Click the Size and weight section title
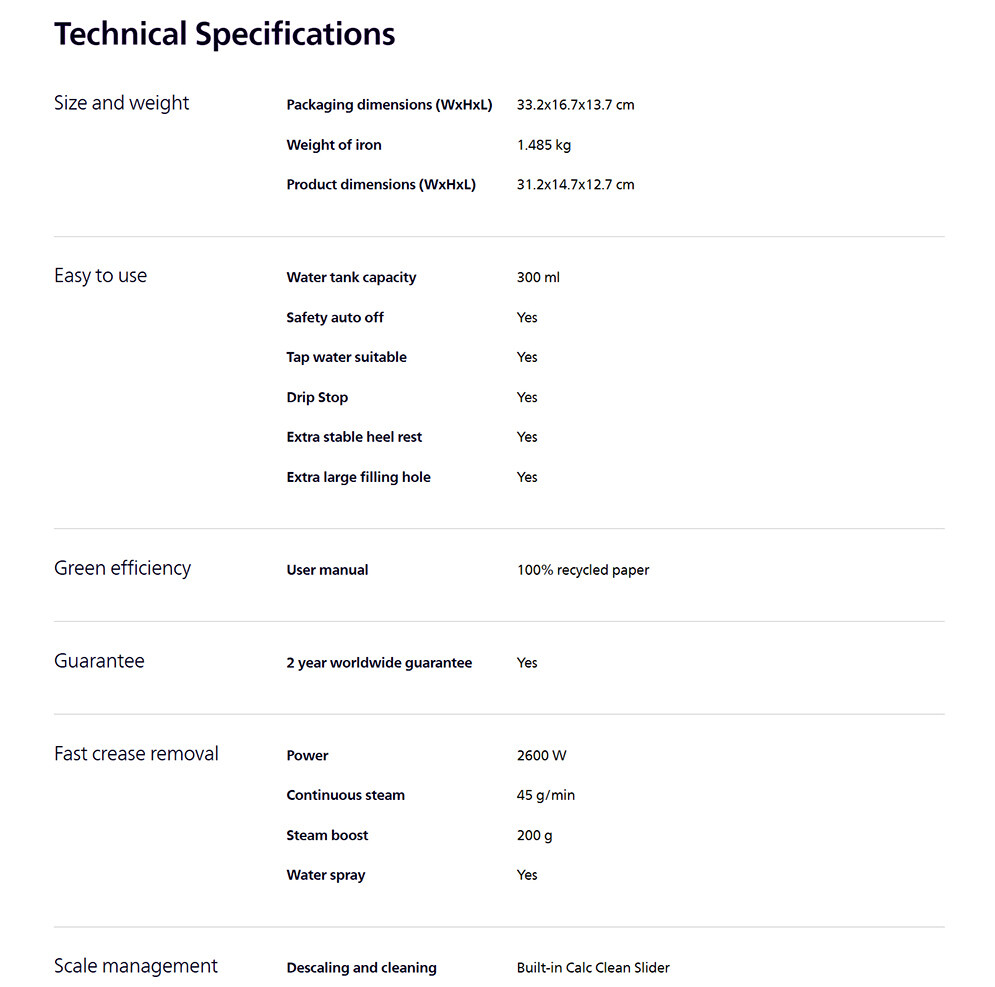Image resolution: width=995 pixels, height=987 pixels. click(121, 103)
